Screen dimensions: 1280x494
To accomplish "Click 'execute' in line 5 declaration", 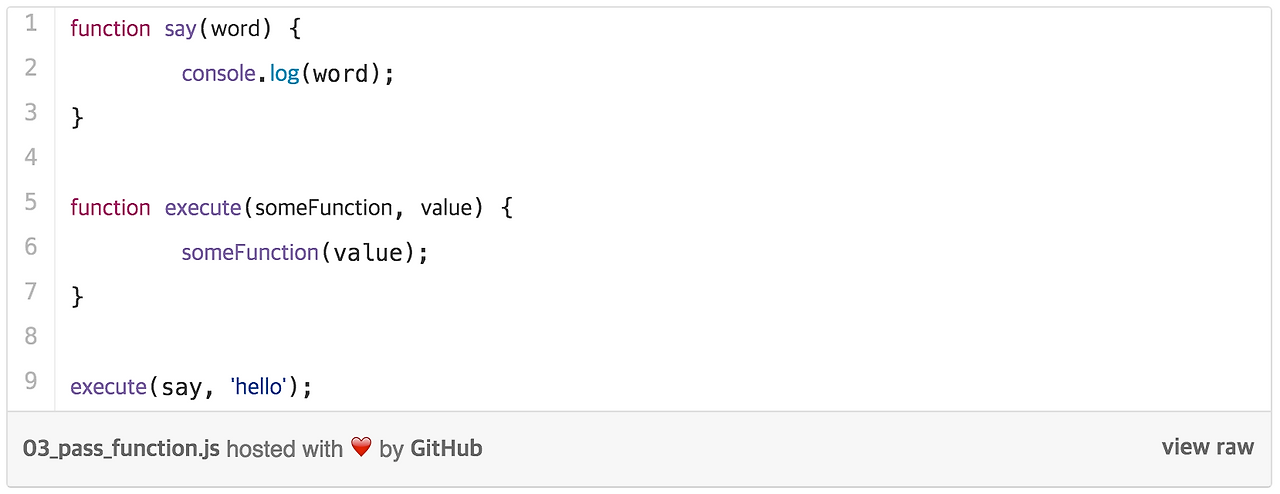I will pos(203,208).
